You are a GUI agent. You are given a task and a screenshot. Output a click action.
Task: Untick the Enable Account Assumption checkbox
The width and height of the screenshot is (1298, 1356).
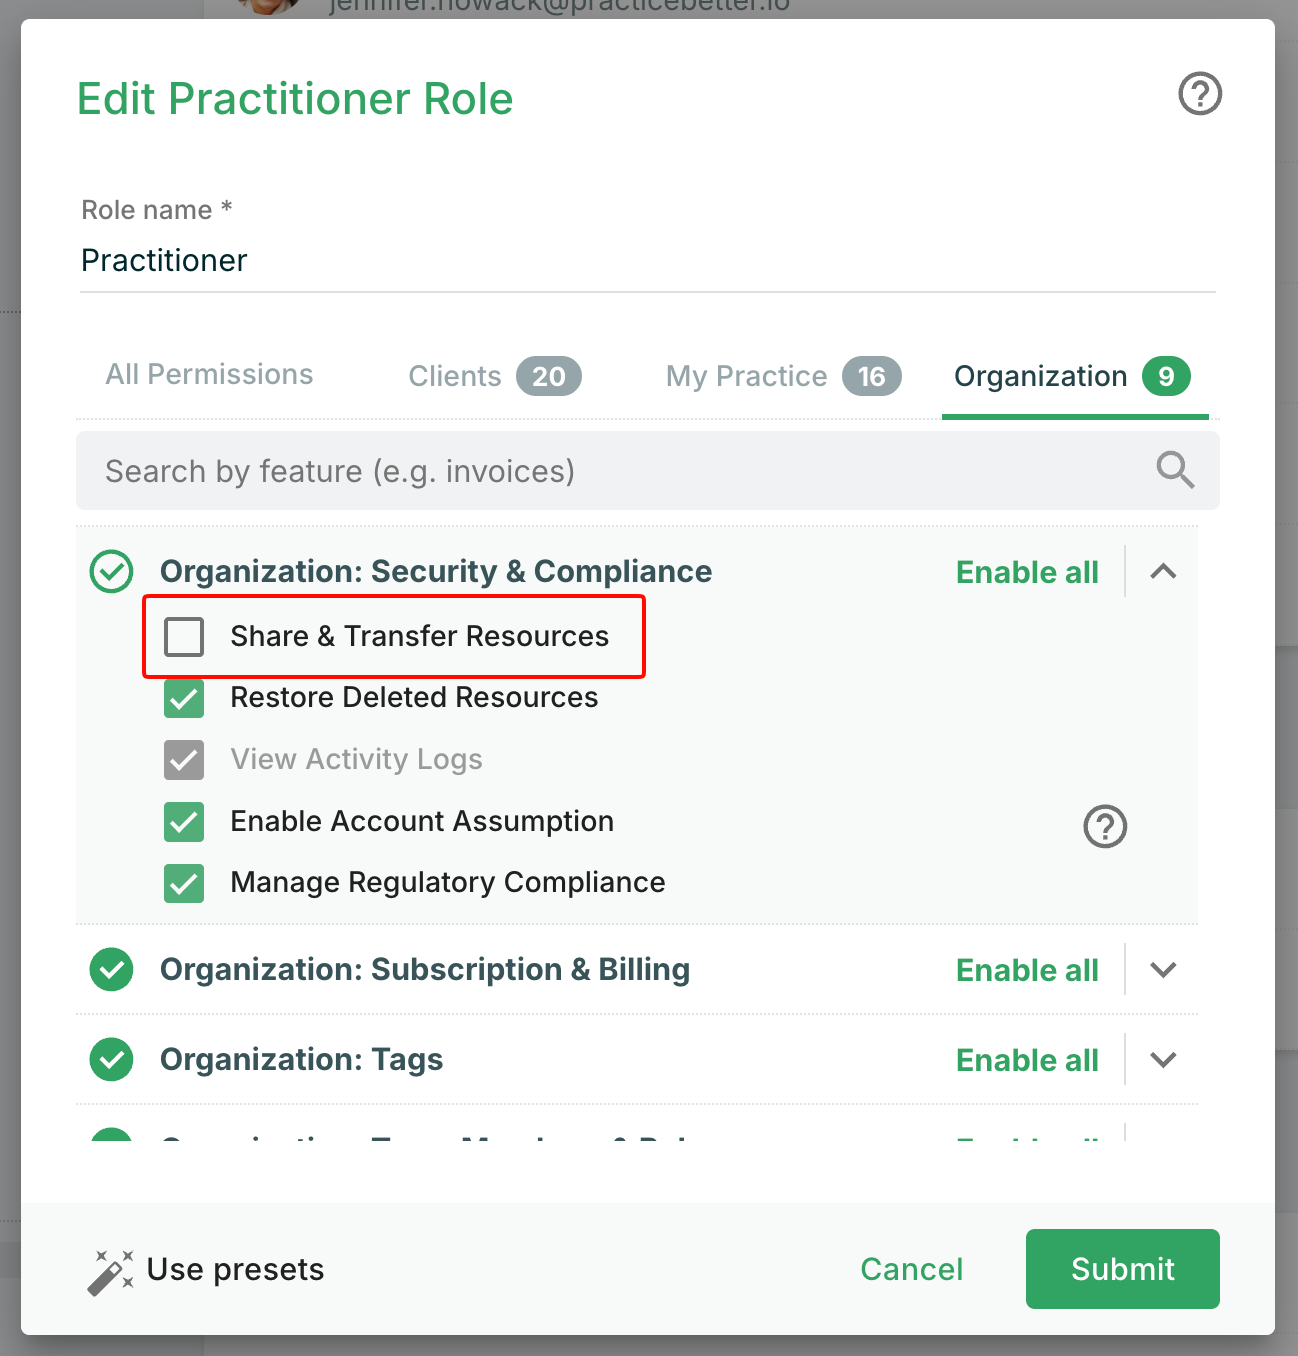pyautogui.click(x=184, y=822)
